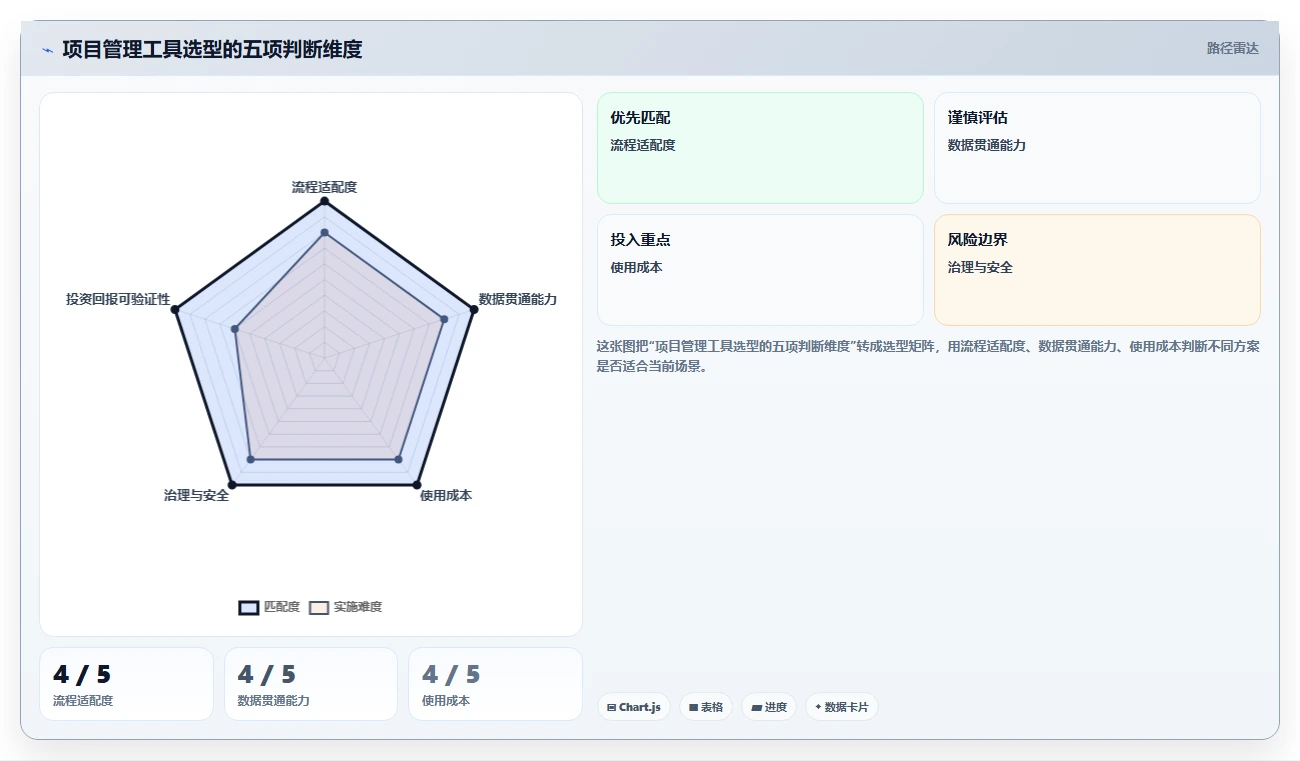Click the outer radar point at 投资回报可验证性
Image resolution: width=1300 pixels, height=761 pixels.
click(175, 310)
